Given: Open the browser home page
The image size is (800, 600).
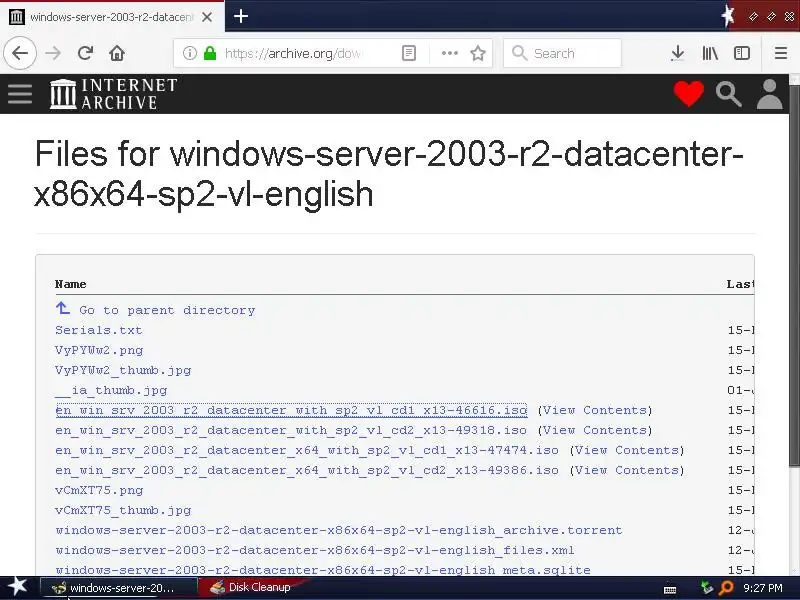Looking at the screenshot, I should point(117,53).
